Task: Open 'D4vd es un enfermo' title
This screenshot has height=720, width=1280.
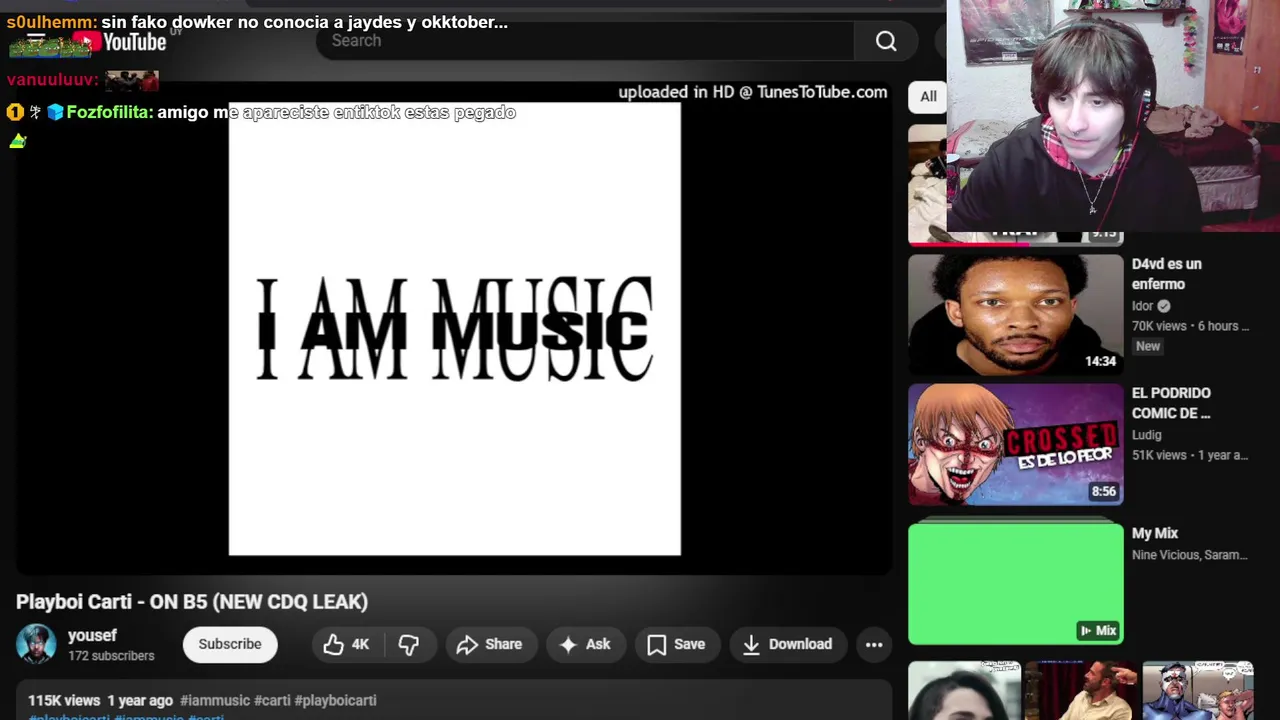Action: pos(1166,274)
